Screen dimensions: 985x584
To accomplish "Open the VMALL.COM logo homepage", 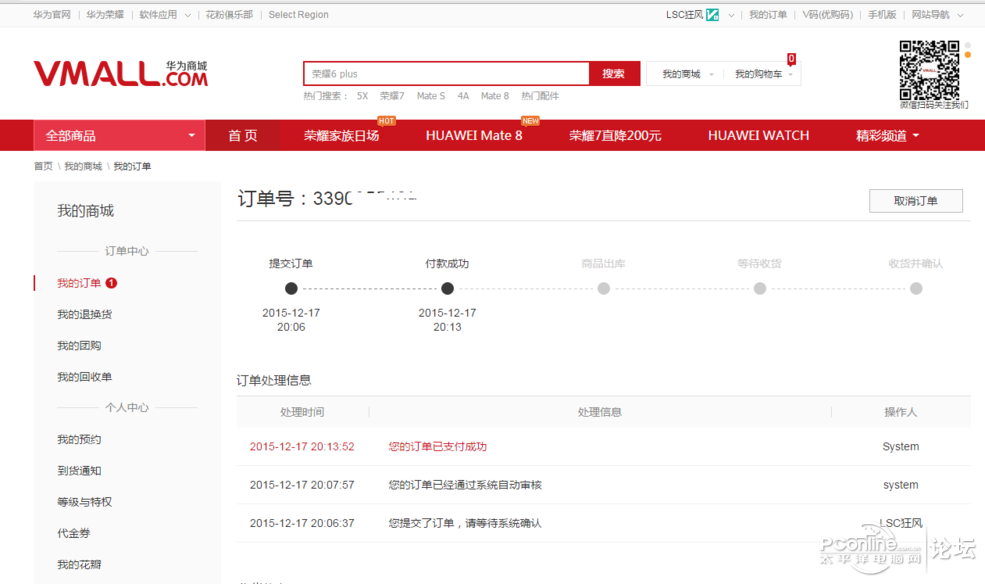I will 121,73.
